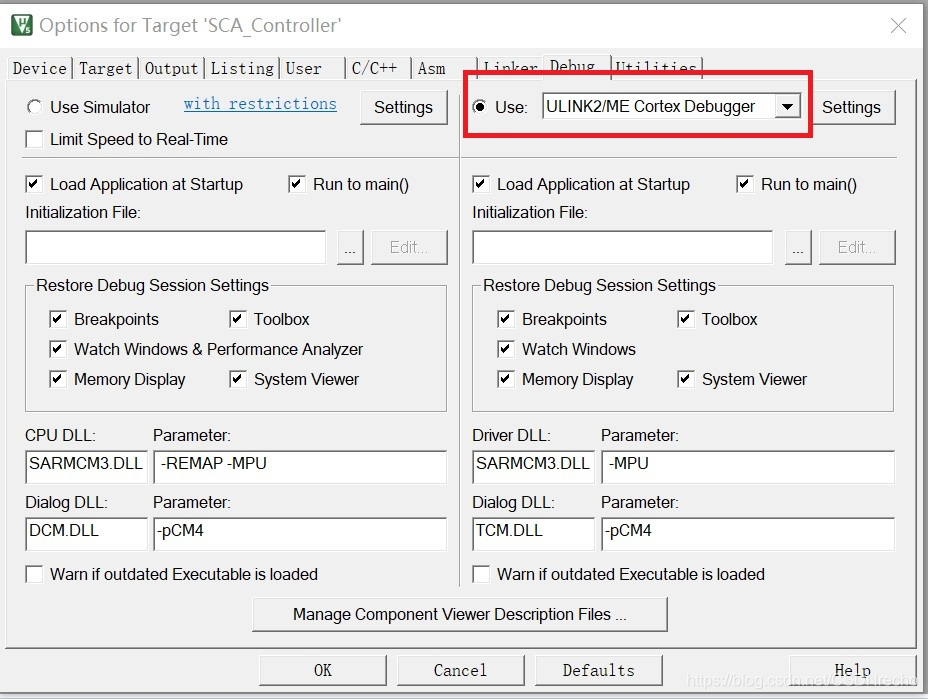Toggle simulator Load Application at Startup

[34, 184]
